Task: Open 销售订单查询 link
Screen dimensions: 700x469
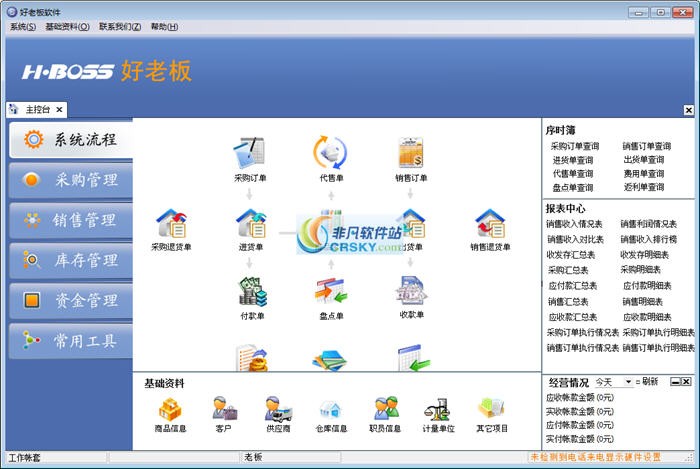Action: point(647,146)
